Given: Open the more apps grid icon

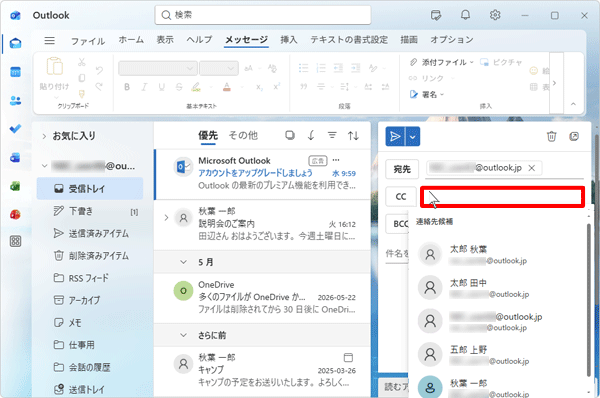Looking at the screenshot, I should pos(16,241).
